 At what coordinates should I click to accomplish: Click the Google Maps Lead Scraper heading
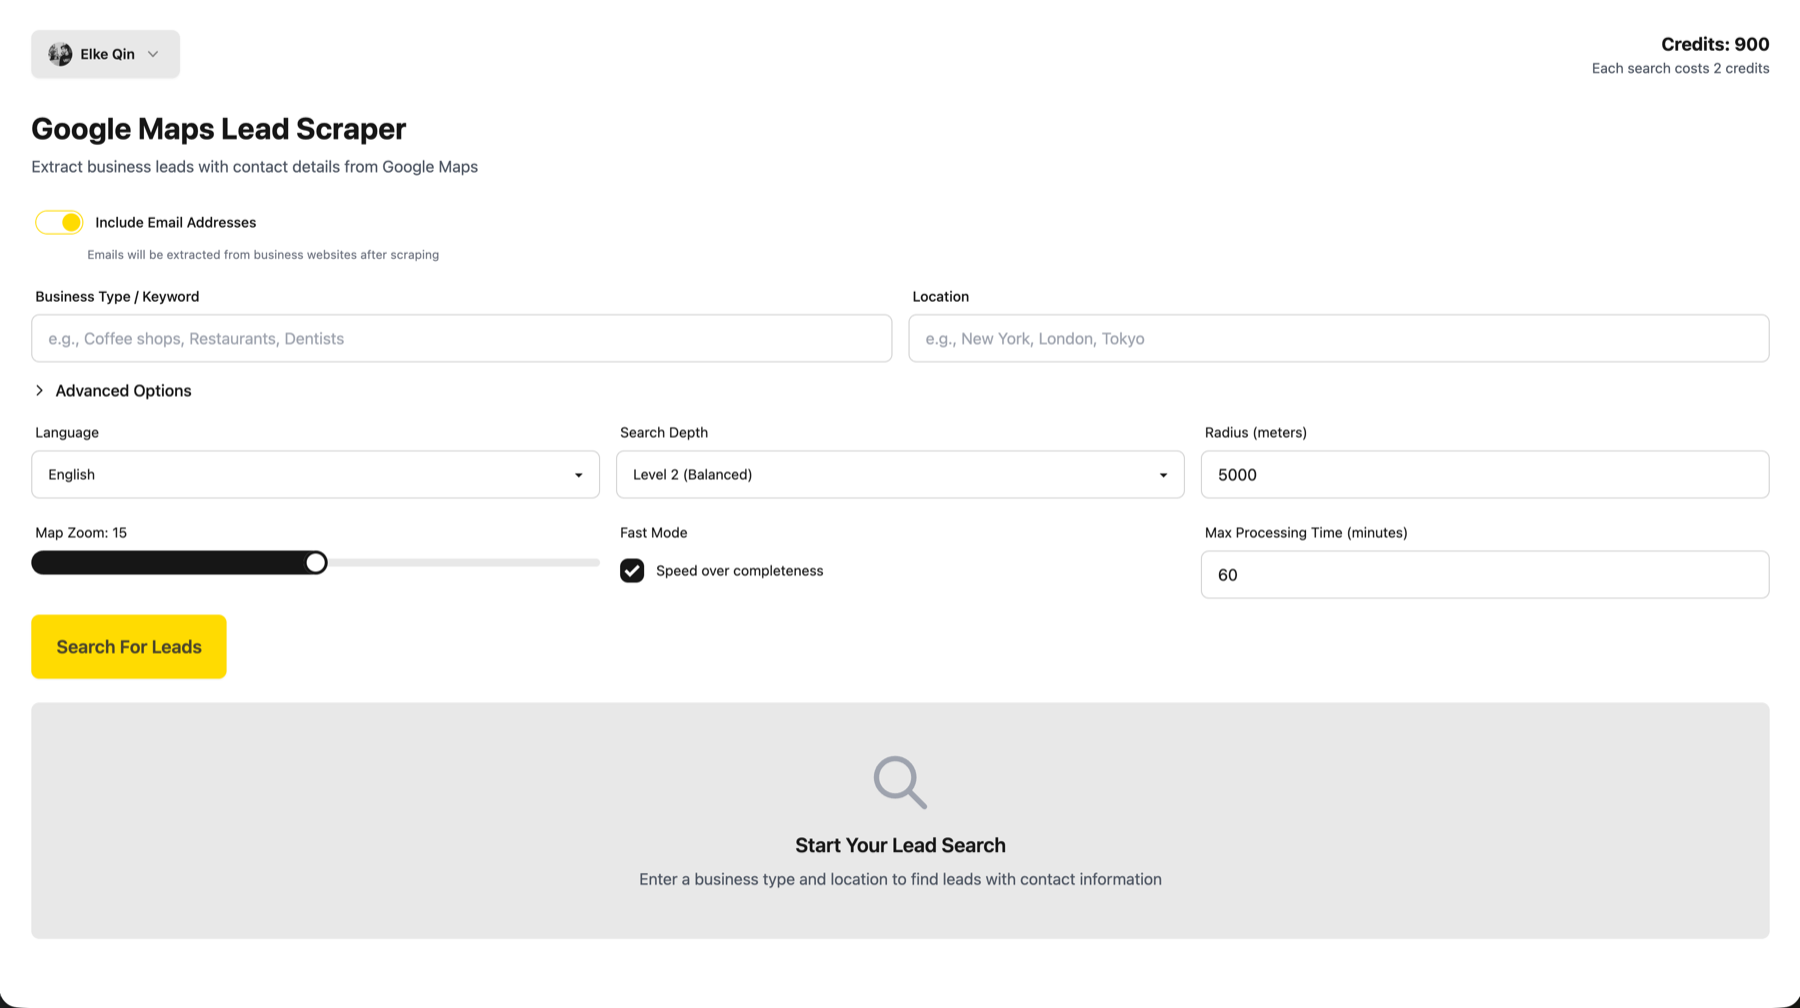point(218,128)
